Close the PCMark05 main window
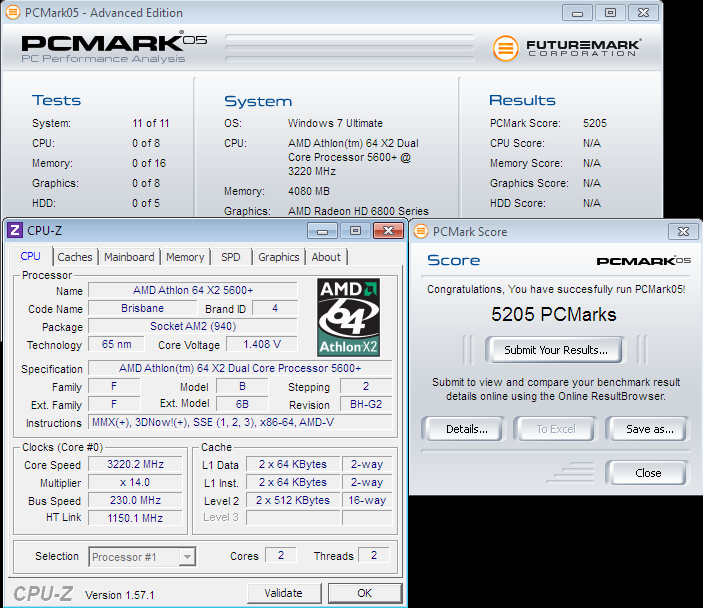This screenshot has width=703, height=608. [643, 13]
